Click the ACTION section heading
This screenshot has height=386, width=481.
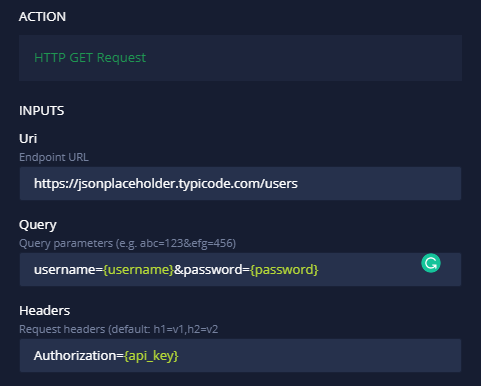[42, 17]
